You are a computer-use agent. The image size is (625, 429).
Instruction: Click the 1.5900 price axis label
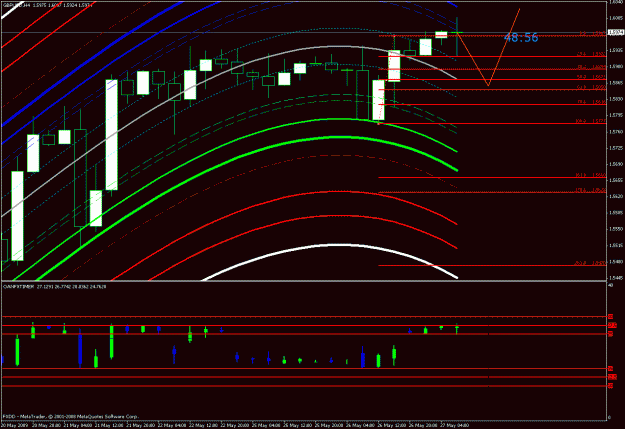click(616, 67)
